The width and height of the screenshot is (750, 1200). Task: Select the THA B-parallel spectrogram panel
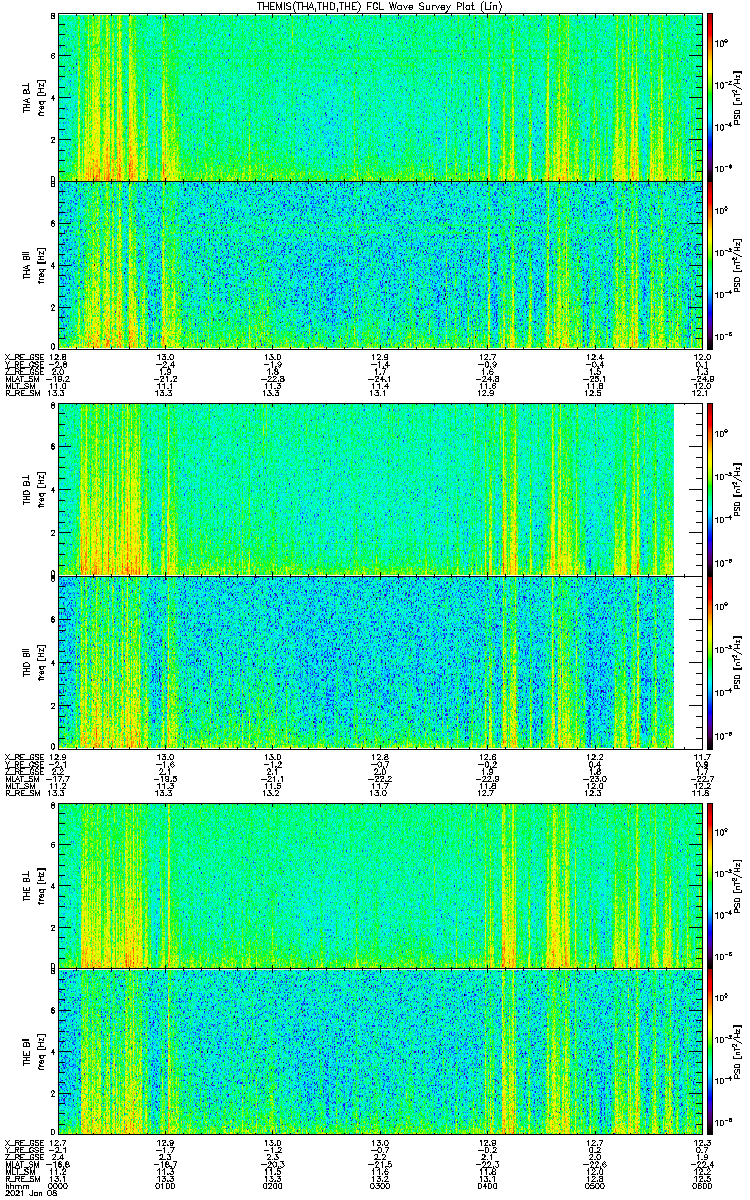382,264
